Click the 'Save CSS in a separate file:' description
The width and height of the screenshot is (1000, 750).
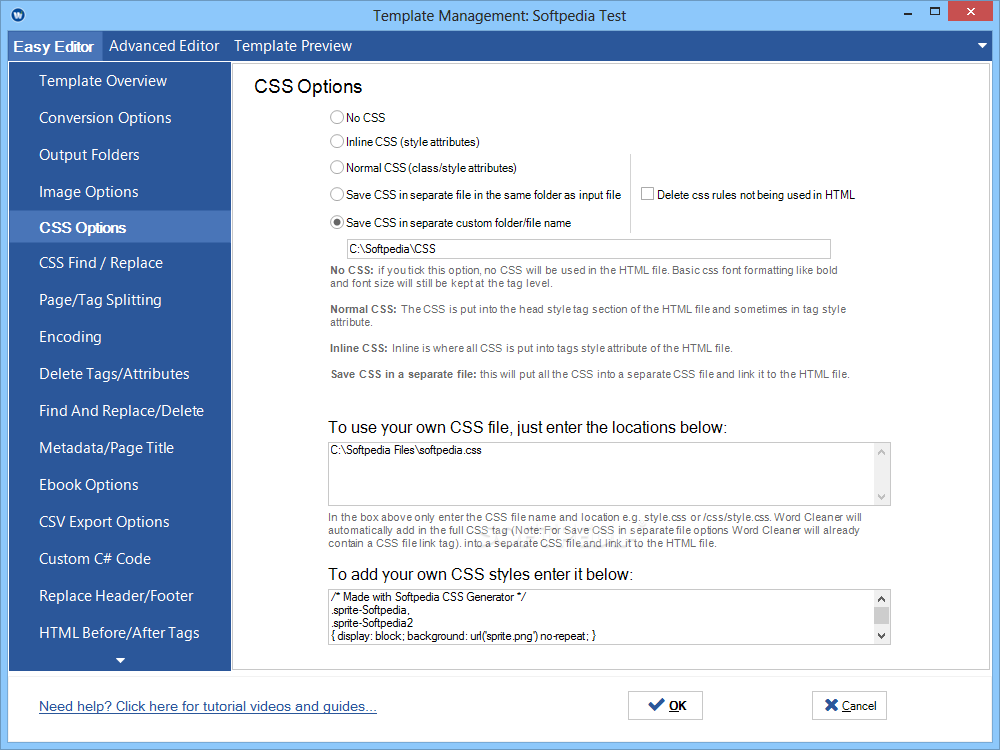click(x=590, y=374)
